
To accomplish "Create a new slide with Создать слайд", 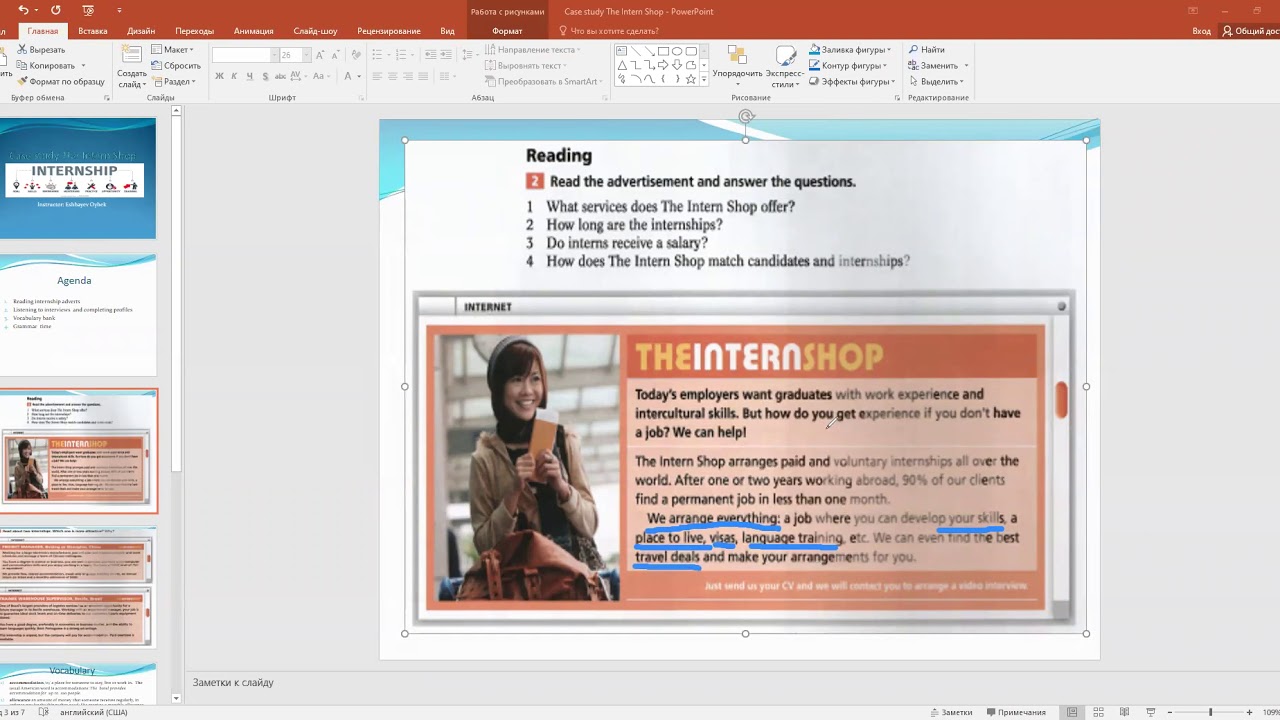I will [x=132, y=66].
